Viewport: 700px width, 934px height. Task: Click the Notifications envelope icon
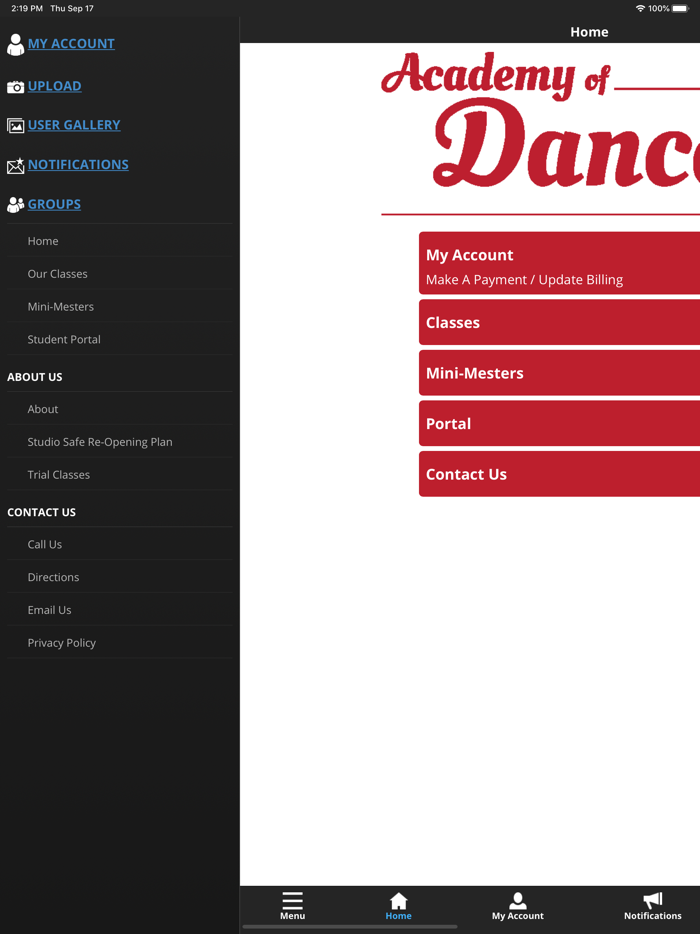tap(15, 166)
